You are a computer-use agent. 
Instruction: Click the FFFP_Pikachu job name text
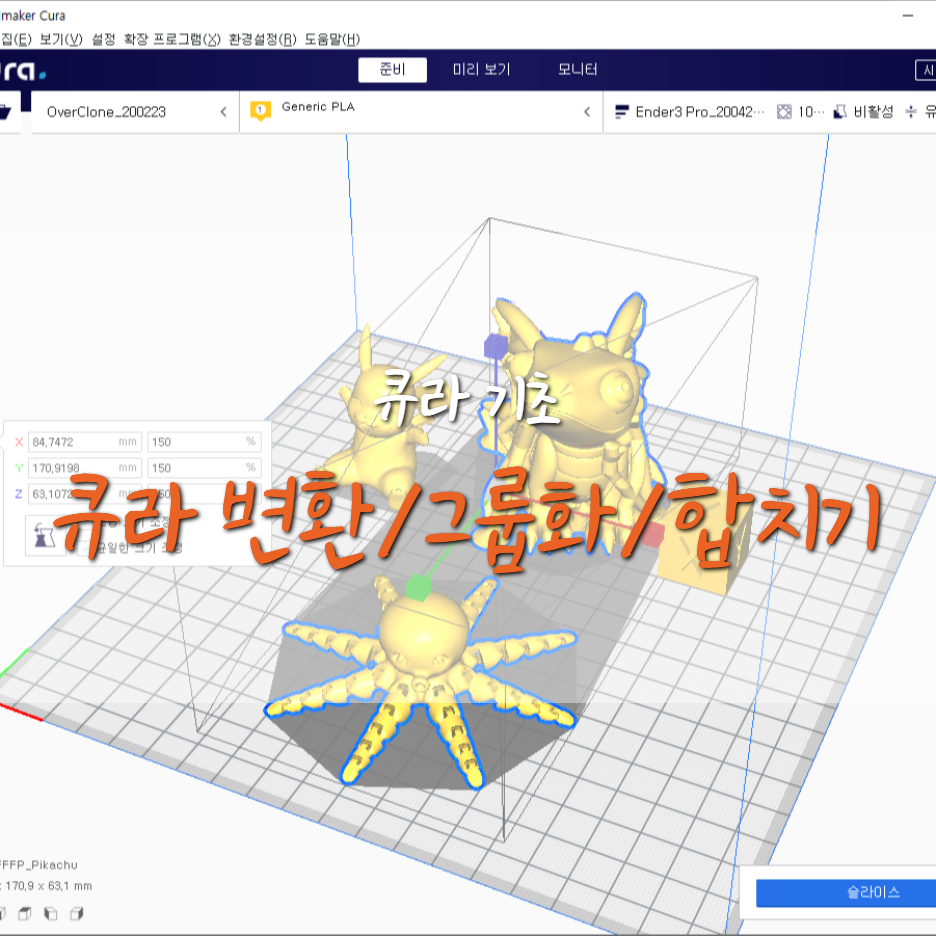(39, 864)
